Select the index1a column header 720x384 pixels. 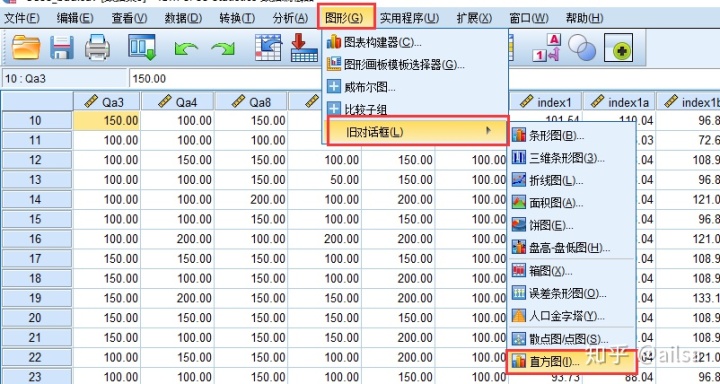[x=619, y=102]
